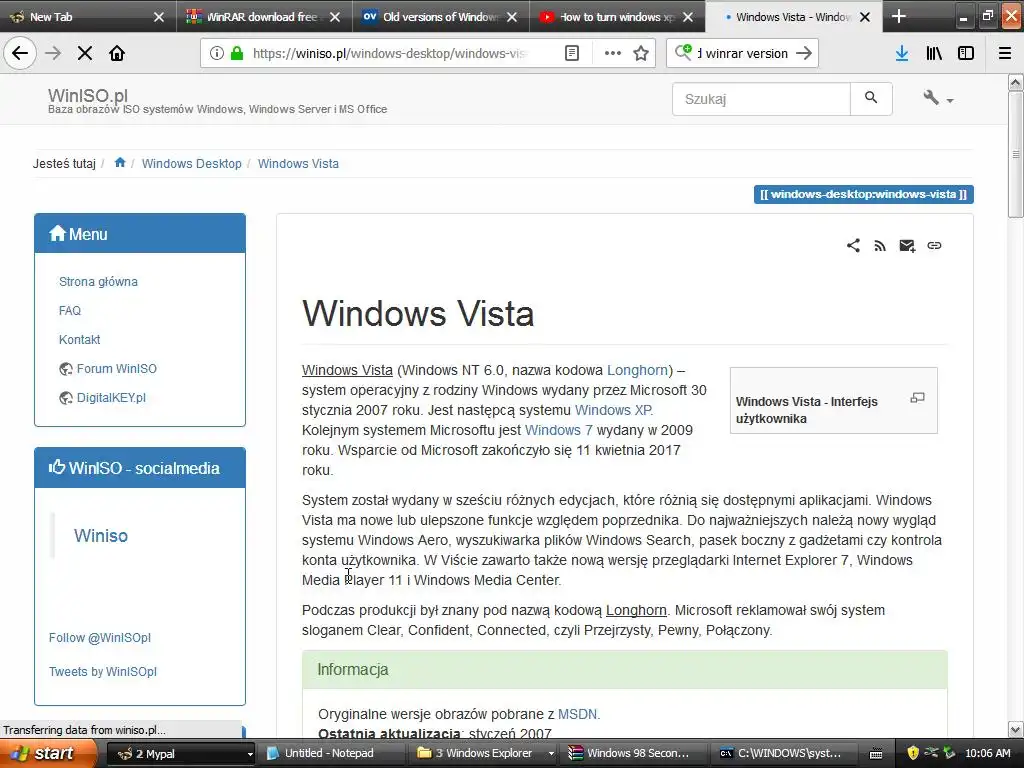Open the browser hamburger menu
The image size is (1024, 768).
[1004, 53]
